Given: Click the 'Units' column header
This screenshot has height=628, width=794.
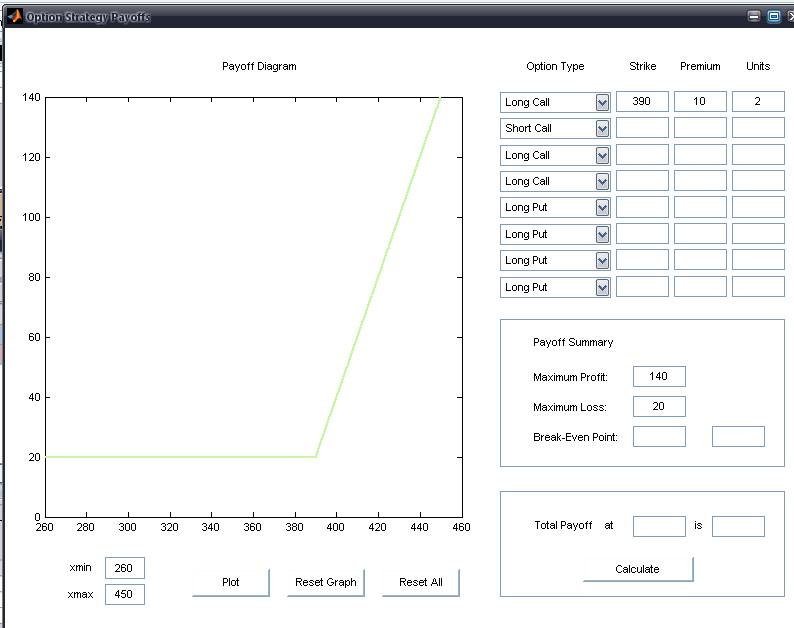Looking at the screenshot, I should pyautogui.click(x=758, y=66).
